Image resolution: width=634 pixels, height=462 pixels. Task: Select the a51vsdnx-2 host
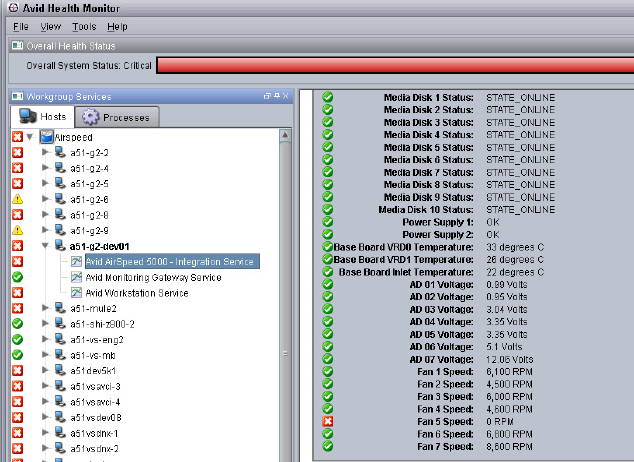[94, 449]
